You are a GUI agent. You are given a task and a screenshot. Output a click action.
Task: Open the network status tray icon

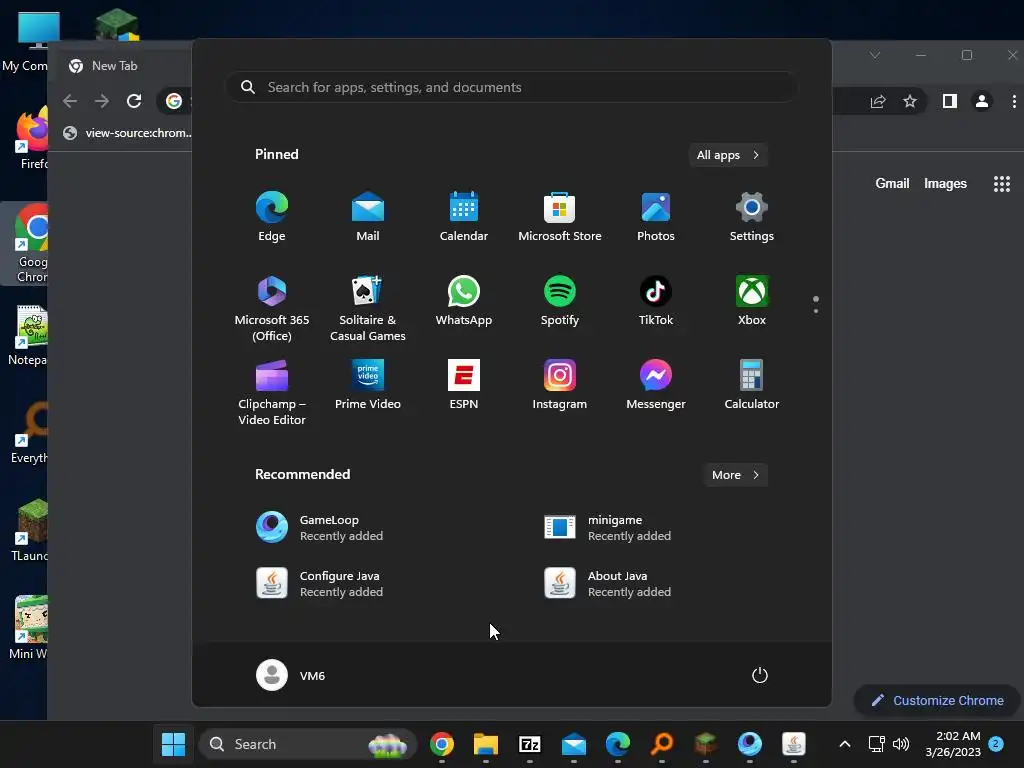[x=876, y=744]
